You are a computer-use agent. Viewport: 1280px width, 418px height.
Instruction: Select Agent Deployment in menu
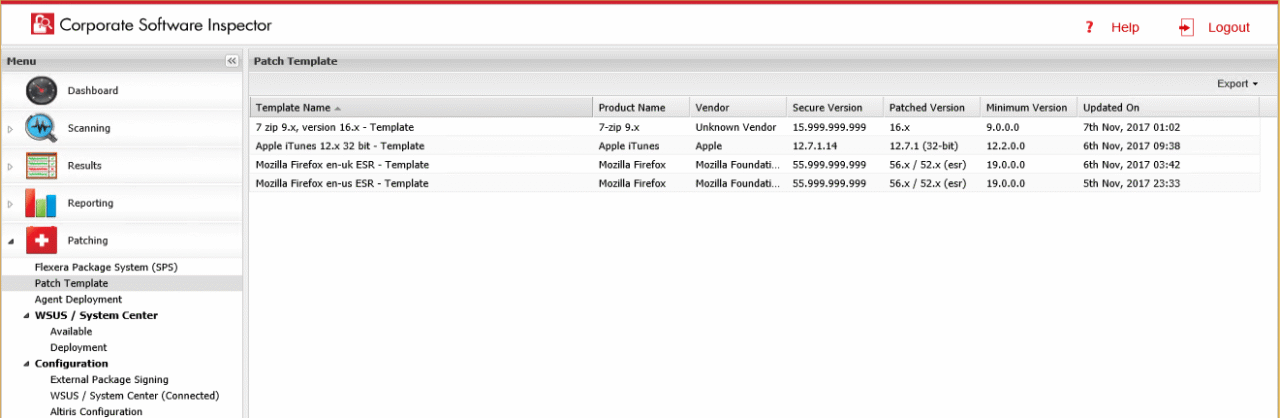coord(78,300)
